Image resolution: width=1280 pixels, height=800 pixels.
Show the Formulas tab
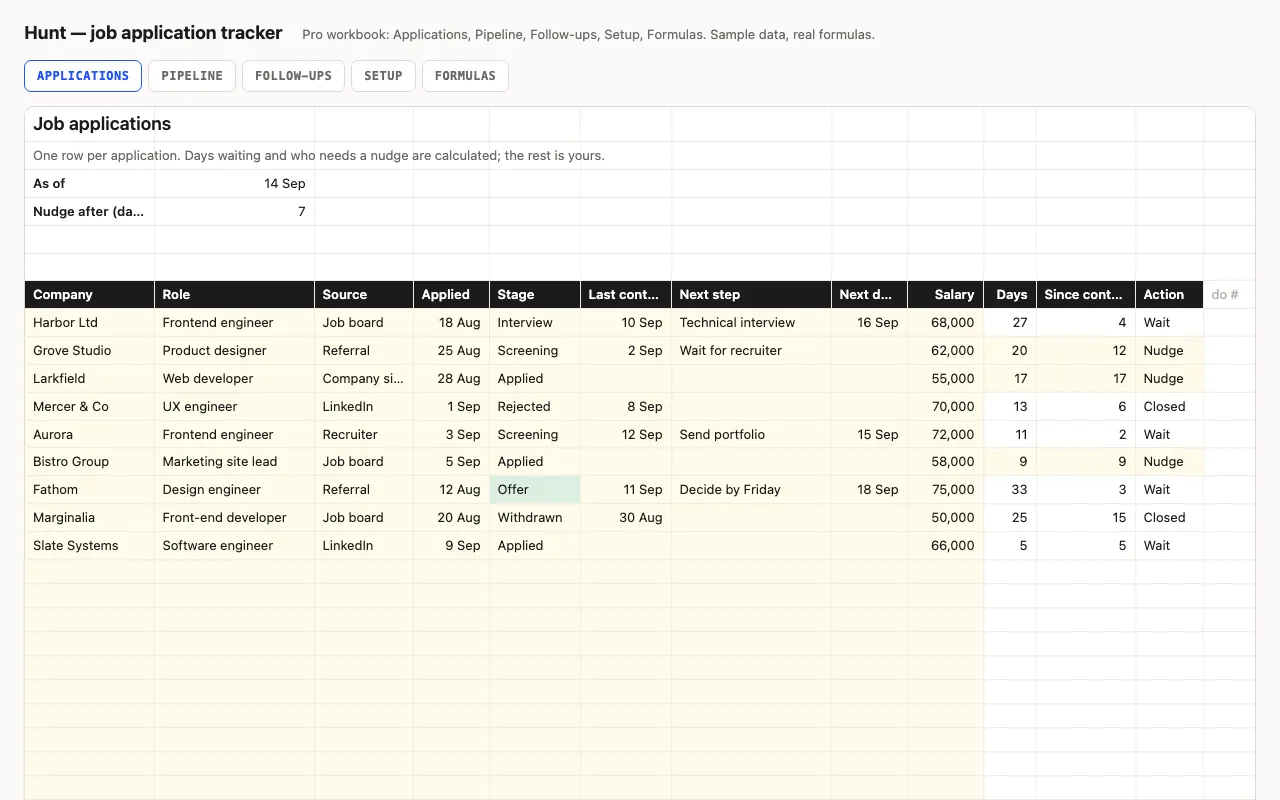[465, 76]
